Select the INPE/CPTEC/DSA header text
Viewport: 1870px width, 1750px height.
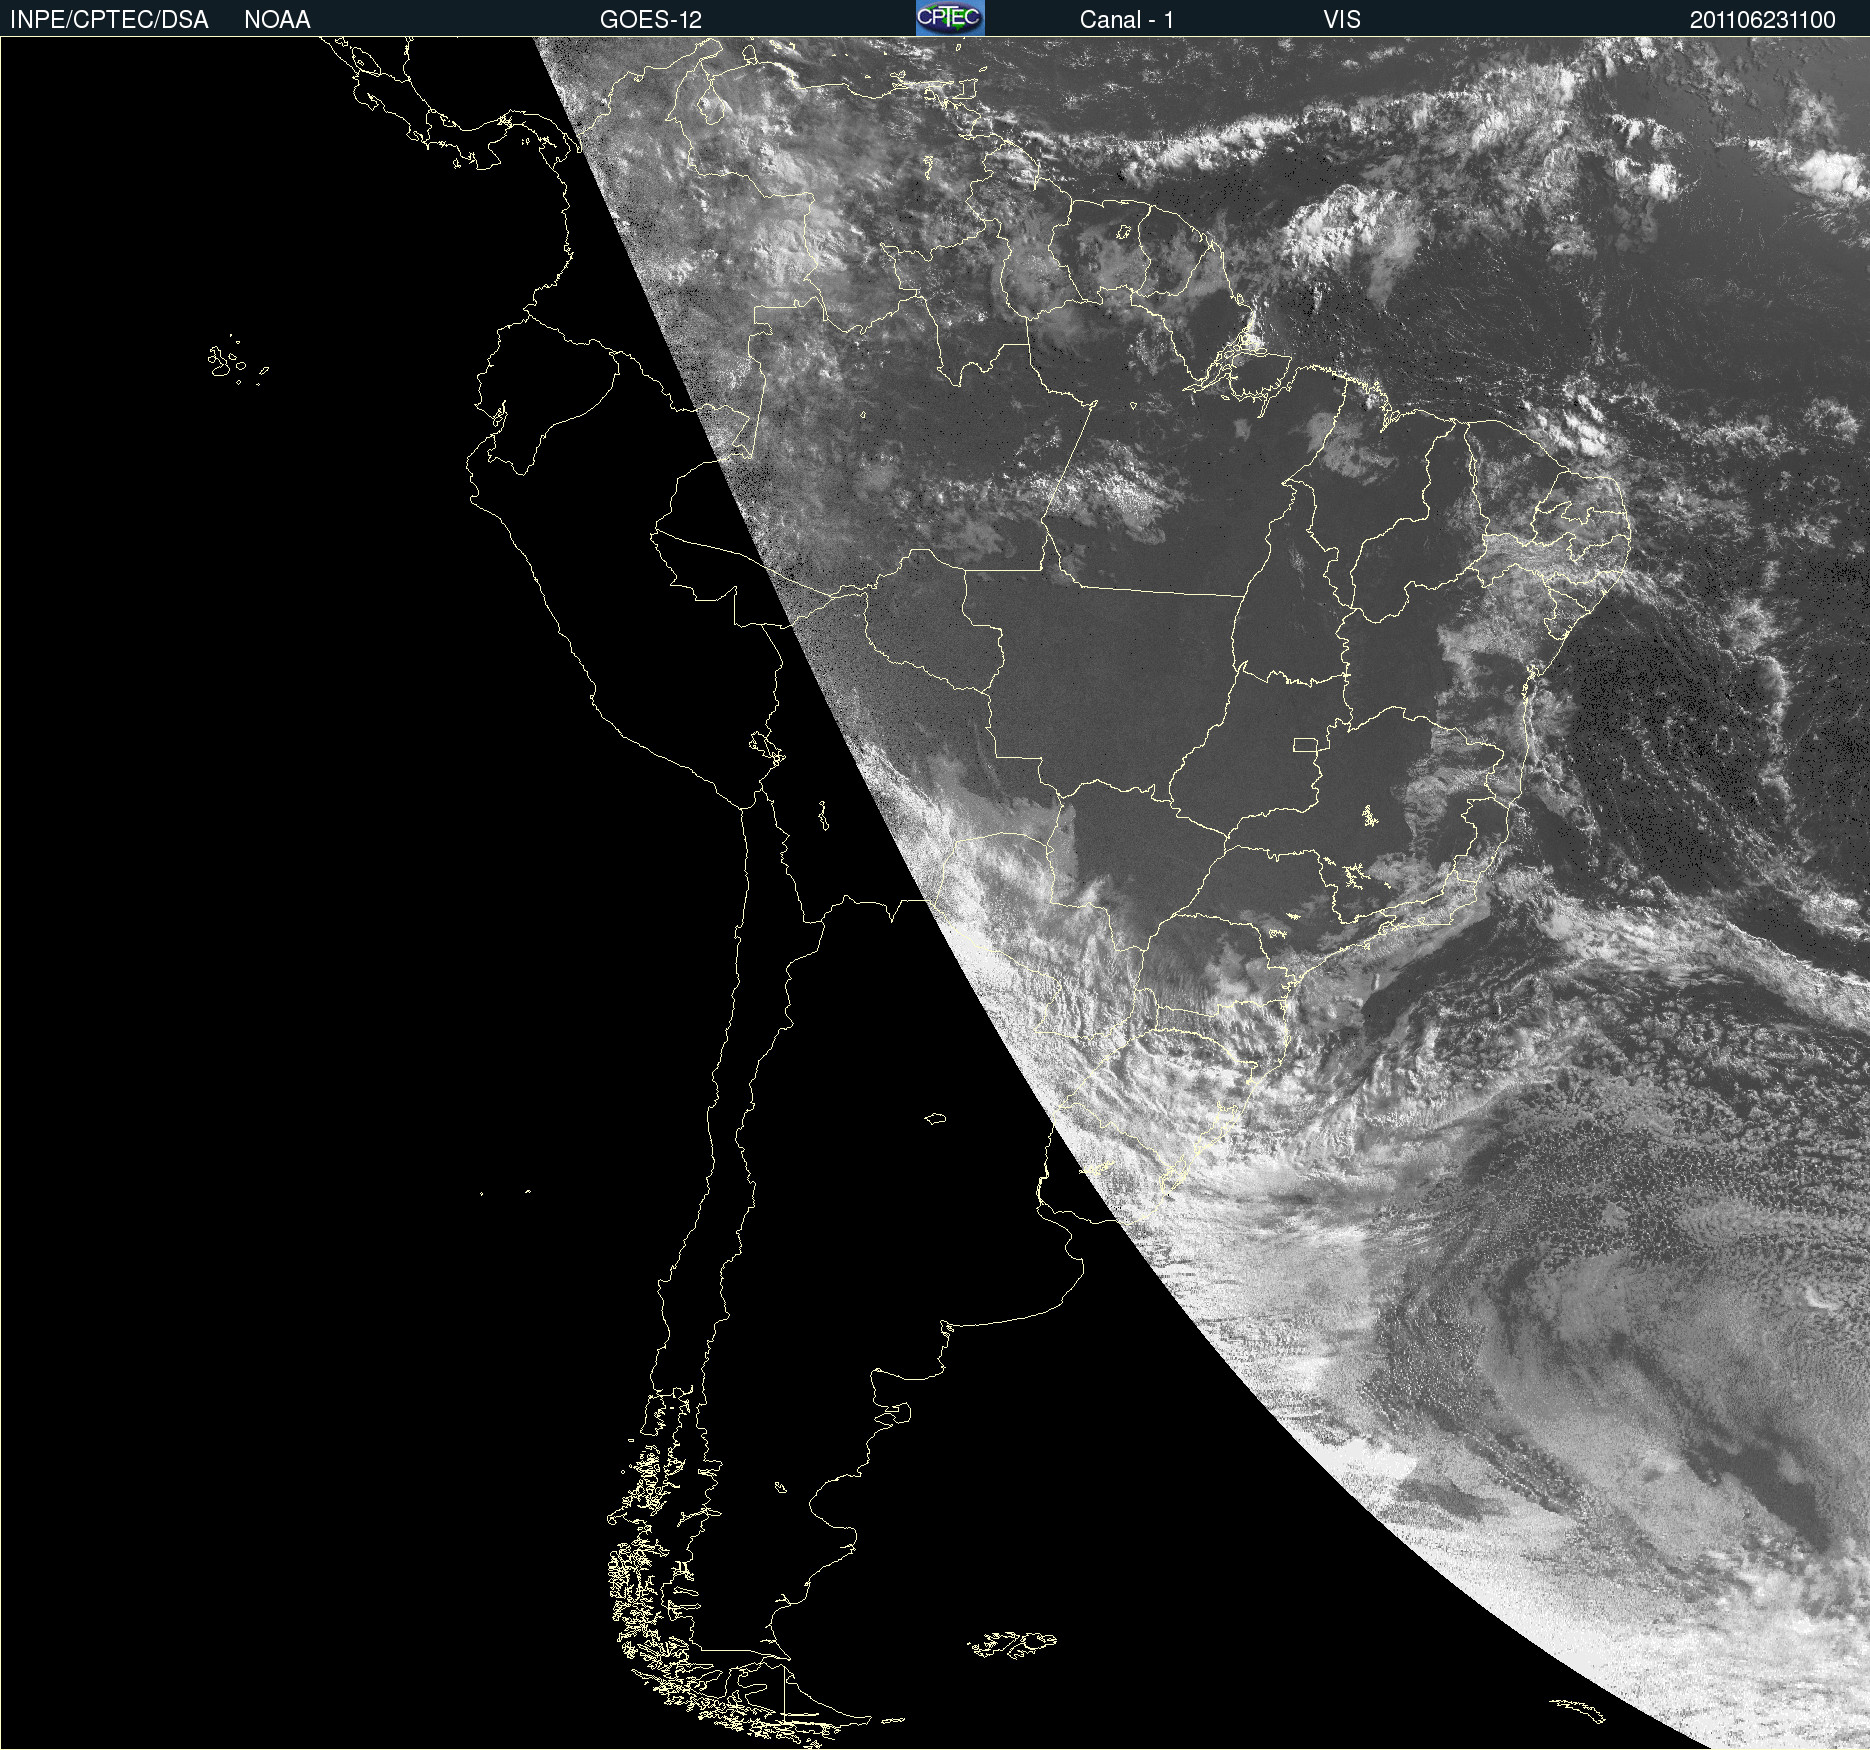click(x=109, y=19)
